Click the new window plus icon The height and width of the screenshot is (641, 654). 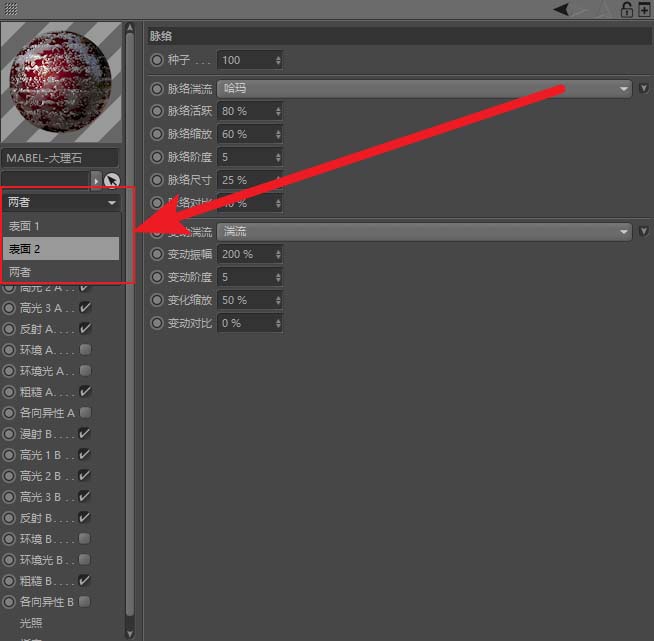644,9
